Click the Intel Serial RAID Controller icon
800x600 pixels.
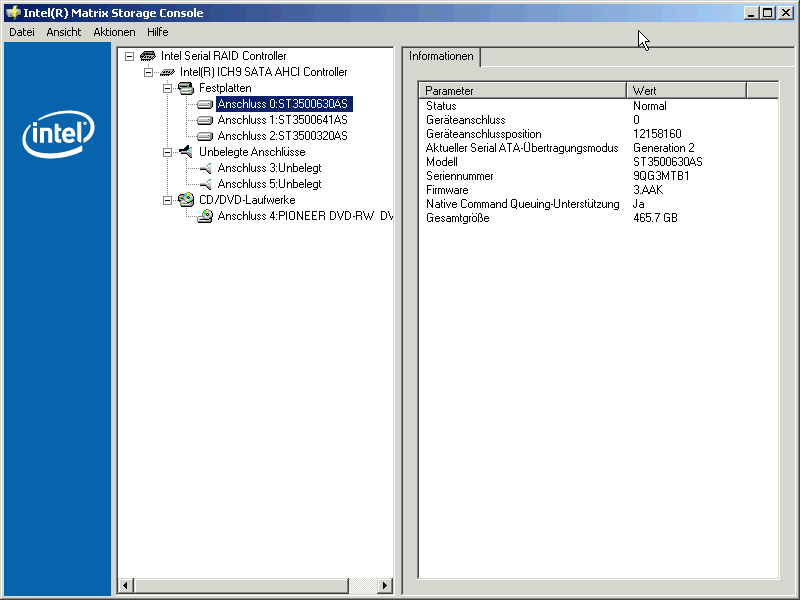click(148, 56)
